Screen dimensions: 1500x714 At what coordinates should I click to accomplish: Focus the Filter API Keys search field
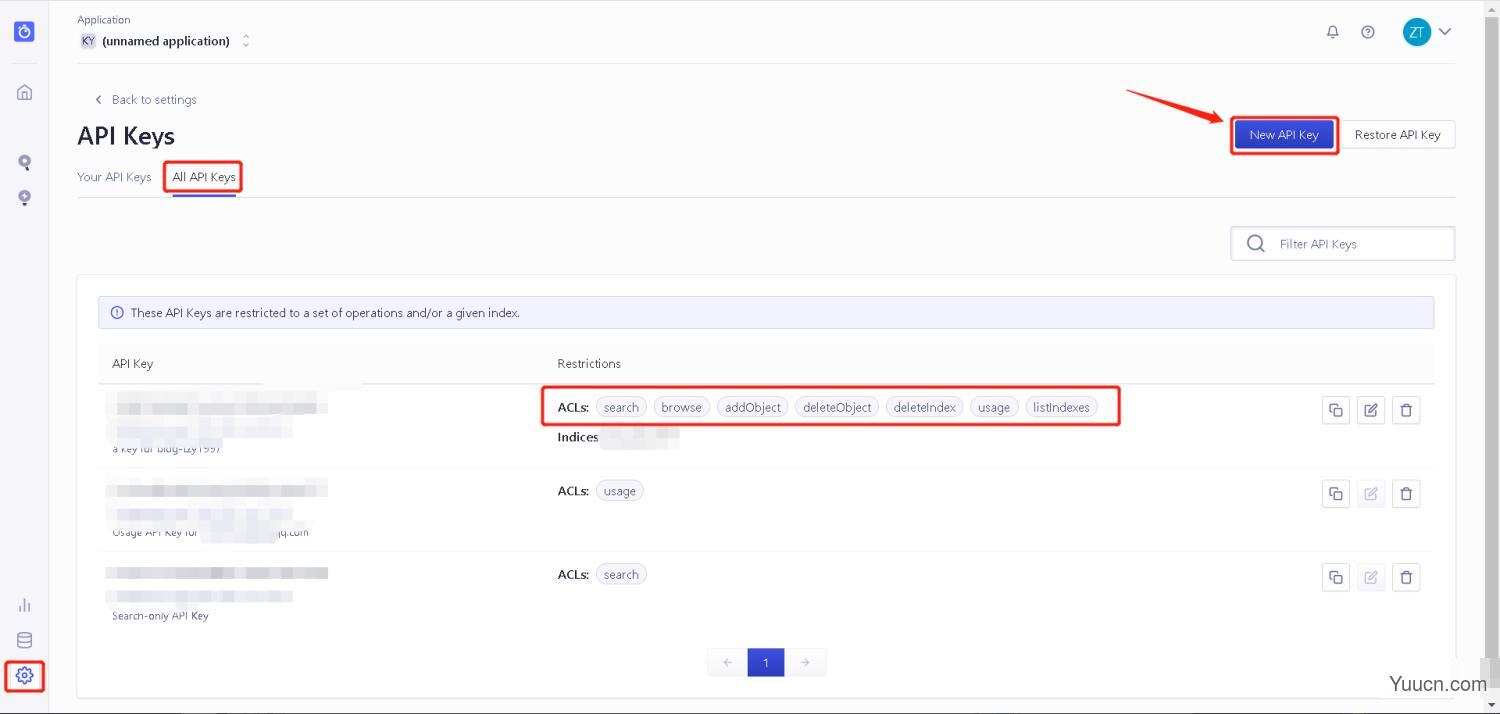[1342, 243]
